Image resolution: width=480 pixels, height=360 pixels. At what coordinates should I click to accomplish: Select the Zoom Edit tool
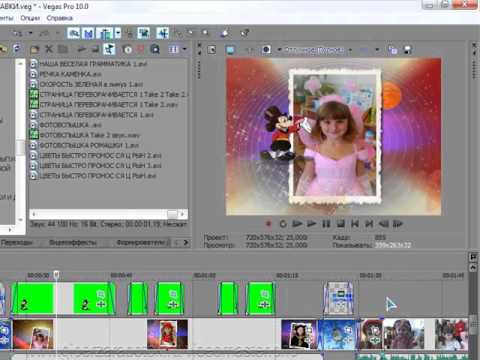206,33
